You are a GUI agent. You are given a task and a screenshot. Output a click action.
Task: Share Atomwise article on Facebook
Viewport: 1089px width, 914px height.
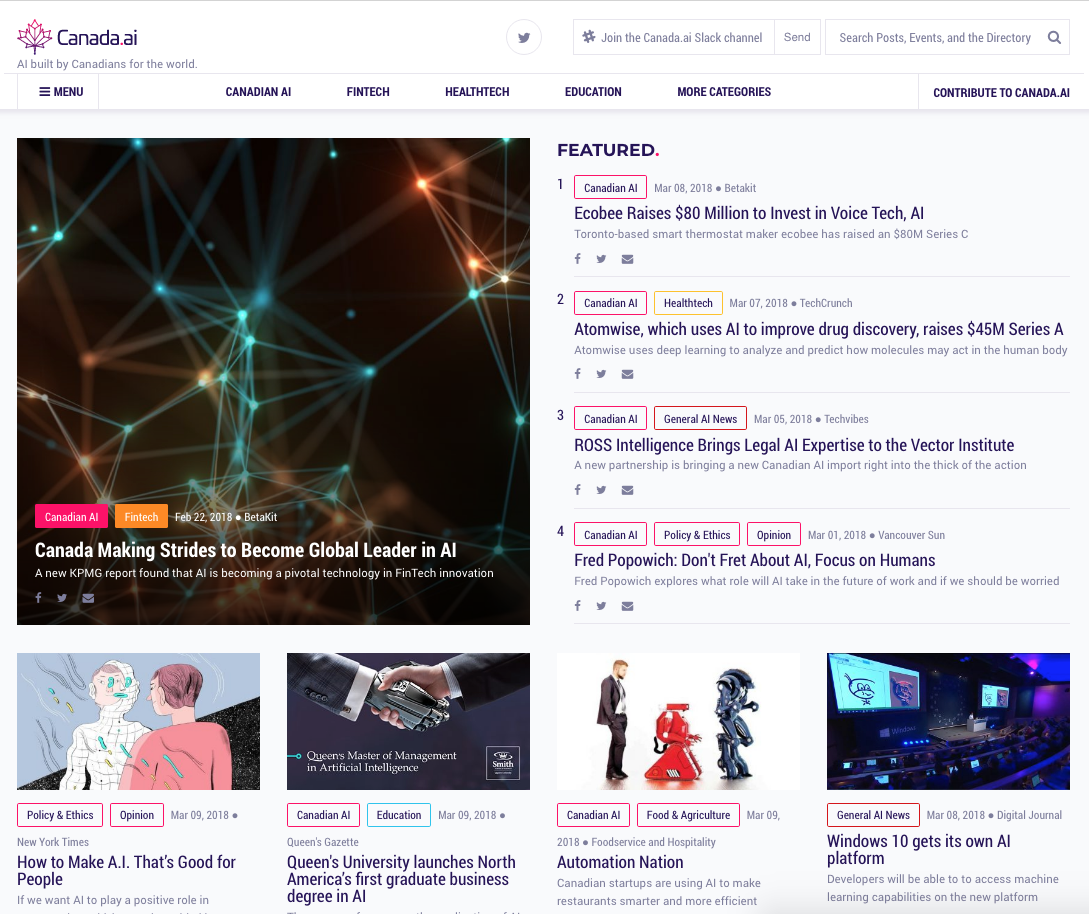click(x=578, y=374)
